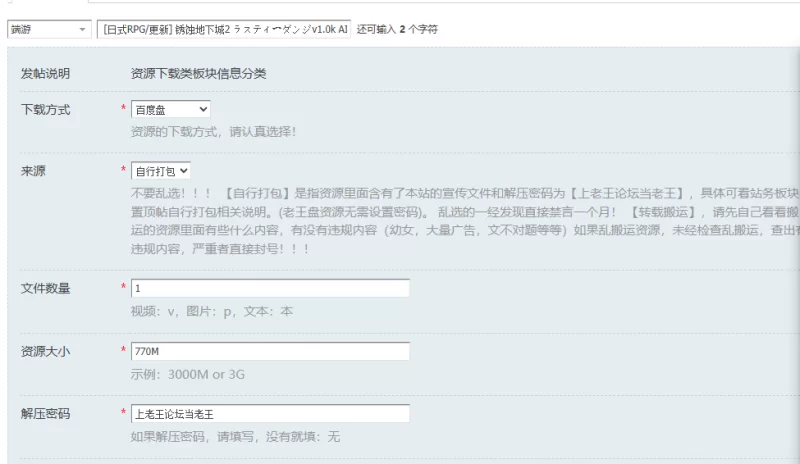Expand the 百度盘 download method dropdown

coord(170,109)
